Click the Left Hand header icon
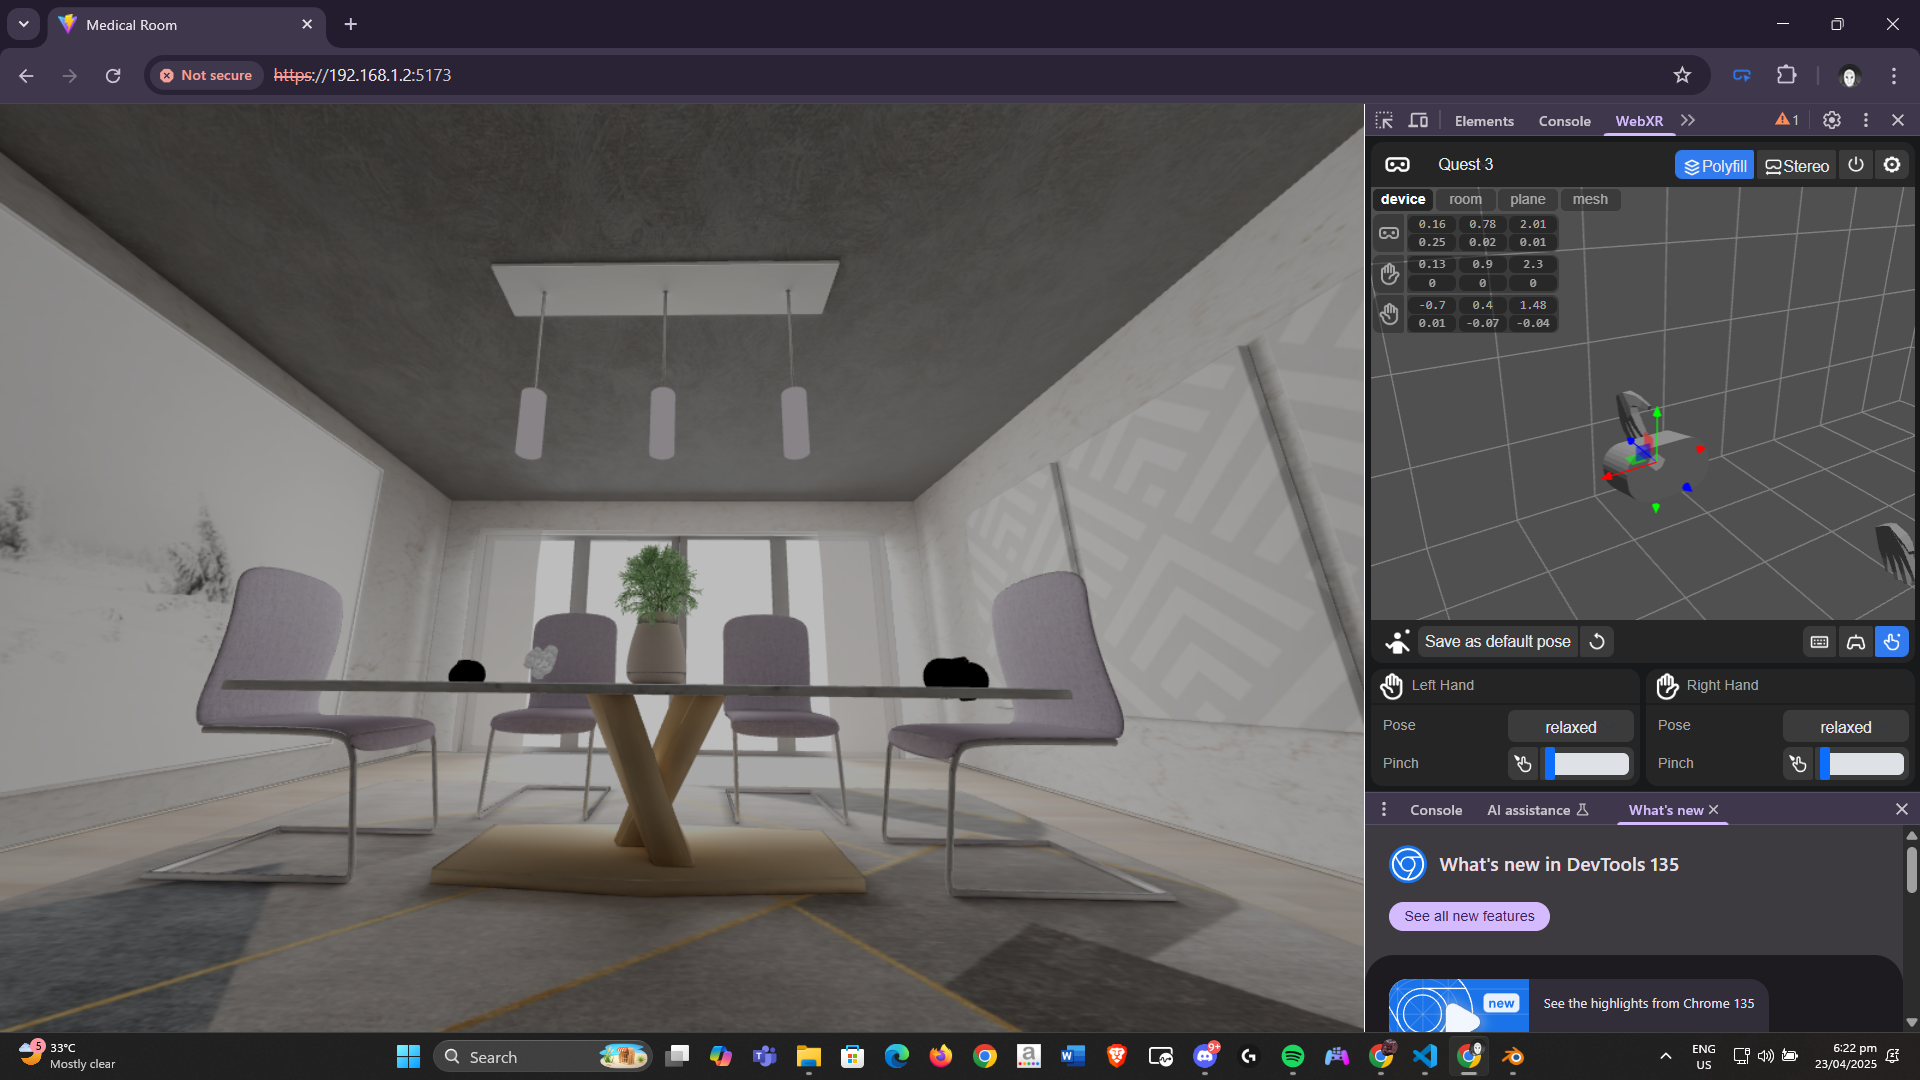 pos(1392,686)
